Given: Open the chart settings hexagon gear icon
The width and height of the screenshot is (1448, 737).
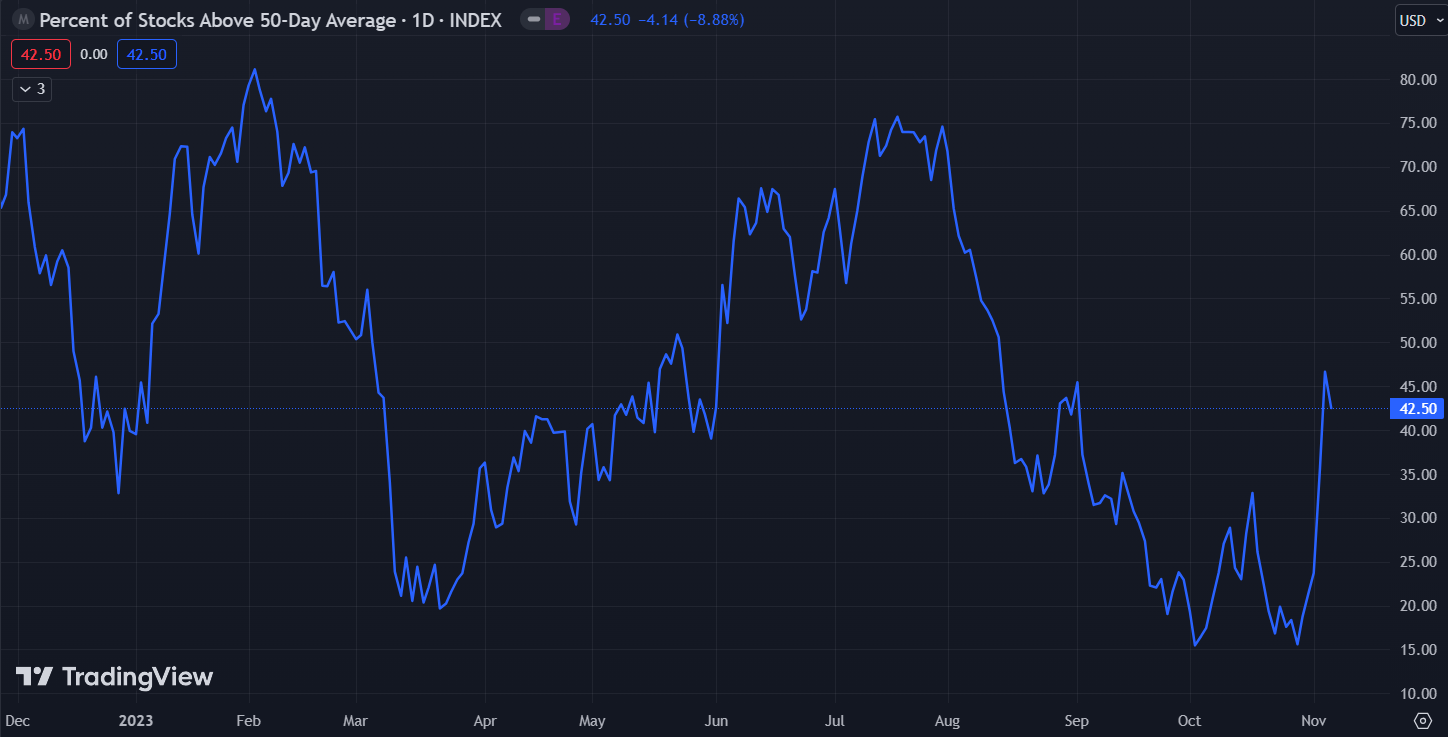Looking at the screenshot, I should coord(1423,720).
